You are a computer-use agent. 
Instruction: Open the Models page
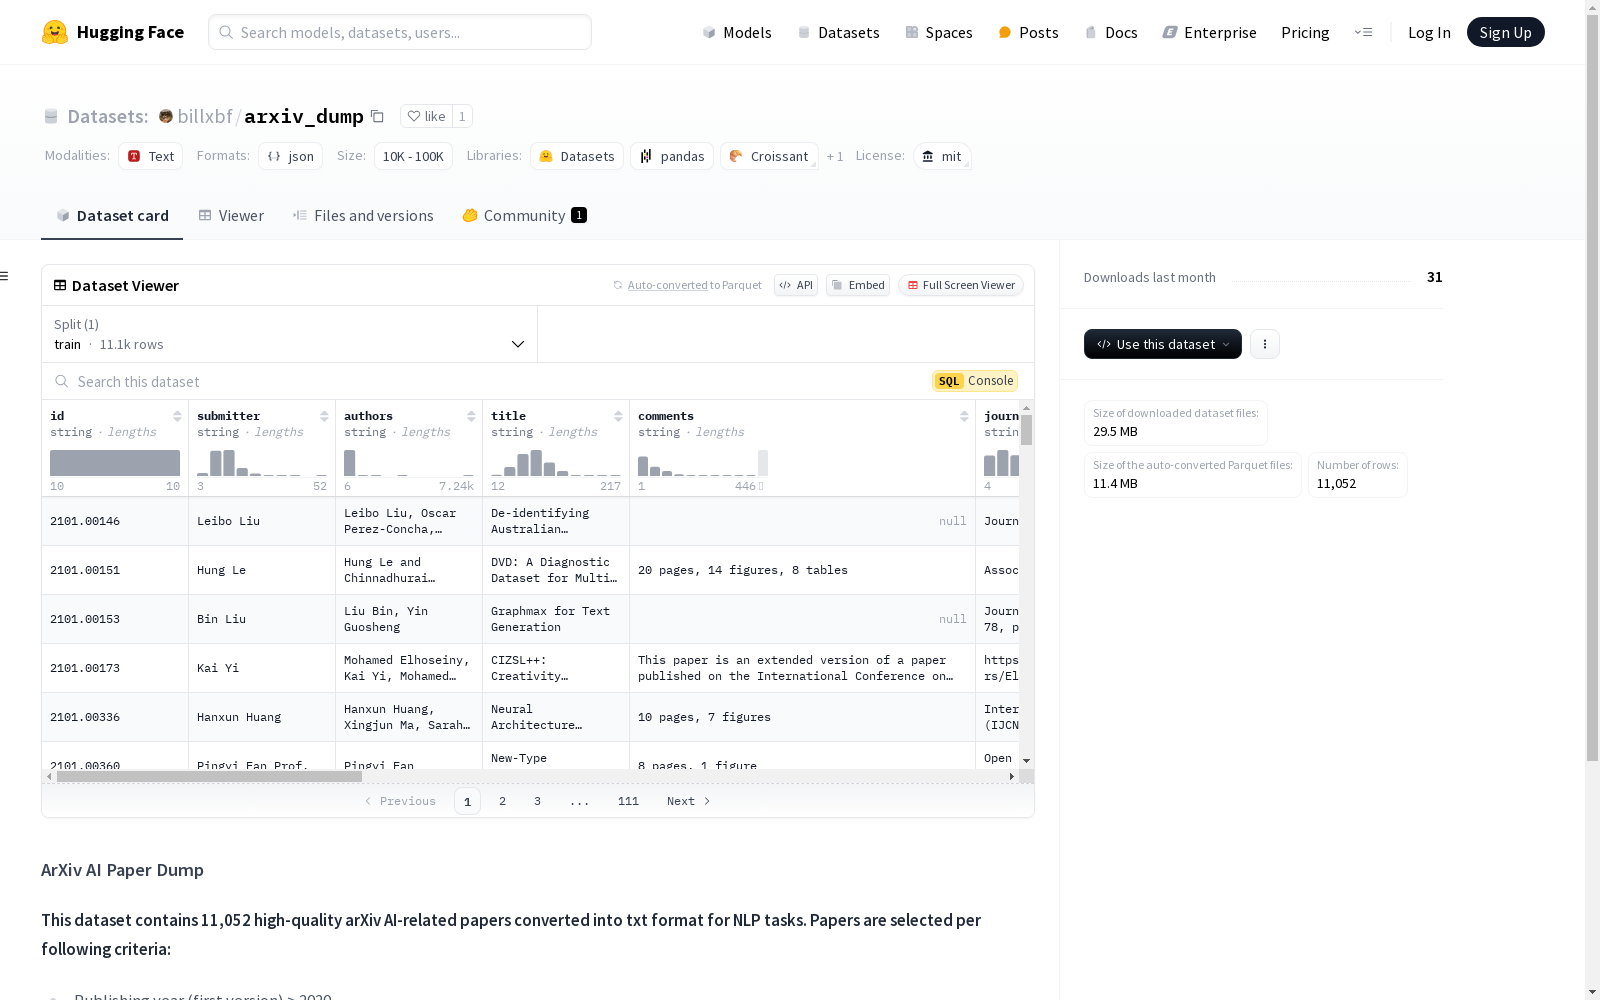(x=737, y=32)
